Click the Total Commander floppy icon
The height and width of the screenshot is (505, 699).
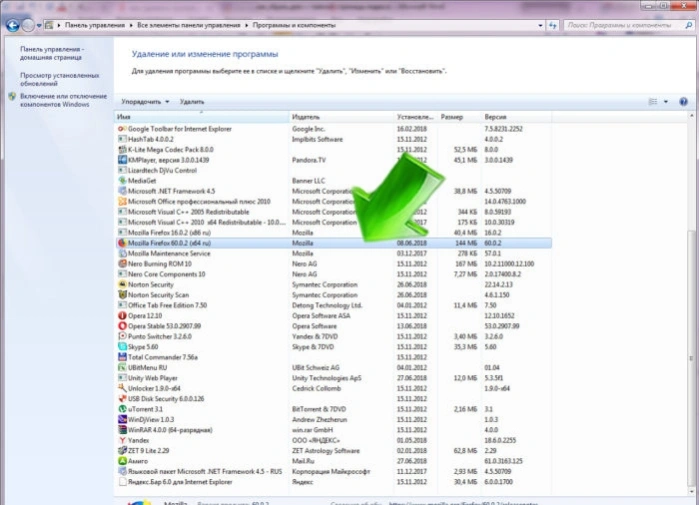pyautogui.click(x=122, y=357)
